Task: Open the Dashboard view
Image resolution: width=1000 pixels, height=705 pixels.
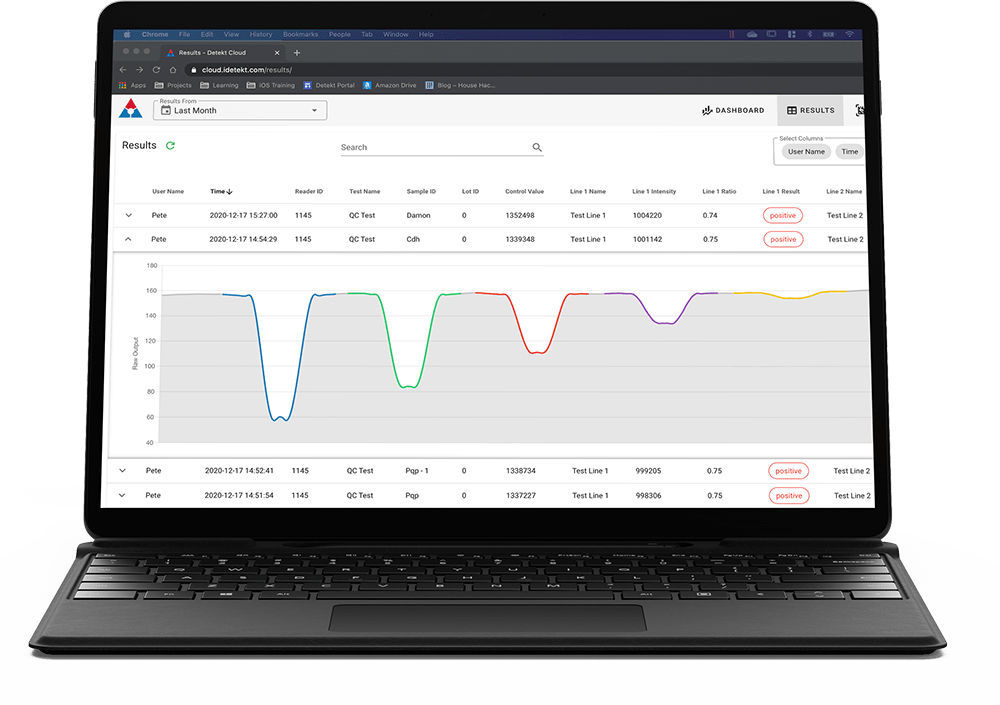Action: tap(733, 110)
